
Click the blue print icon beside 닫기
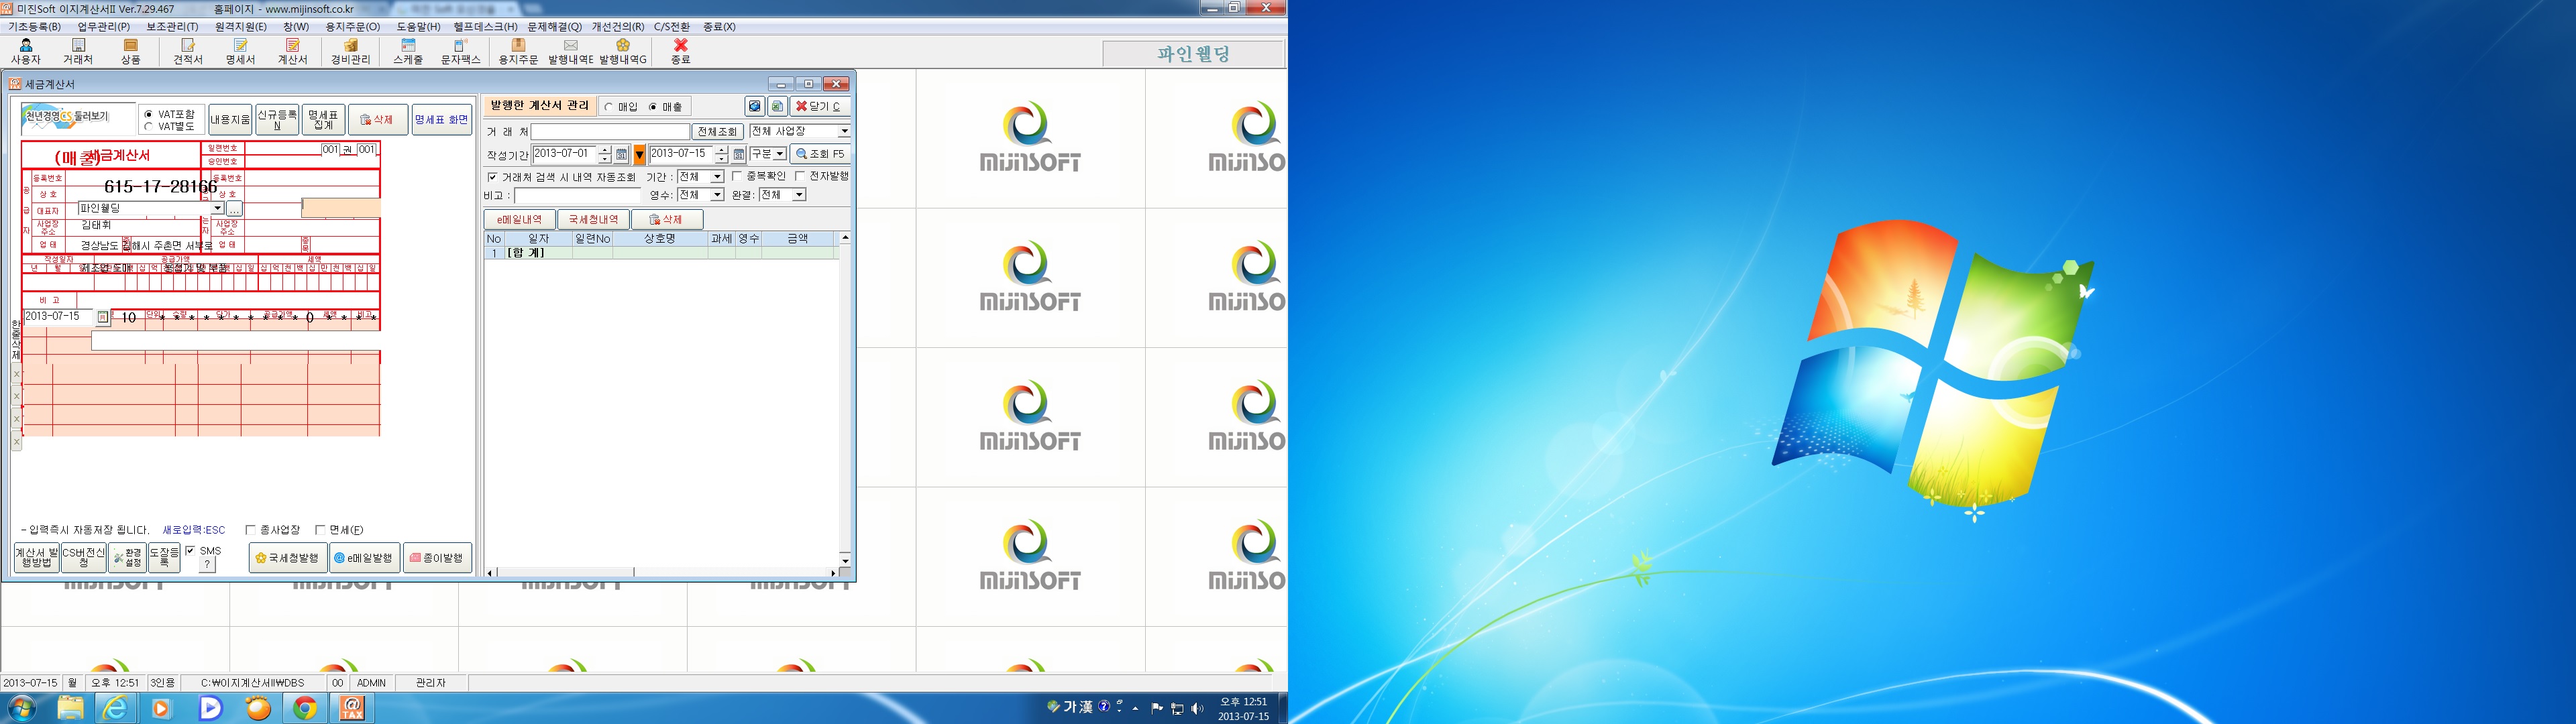(x=755, y=106)
